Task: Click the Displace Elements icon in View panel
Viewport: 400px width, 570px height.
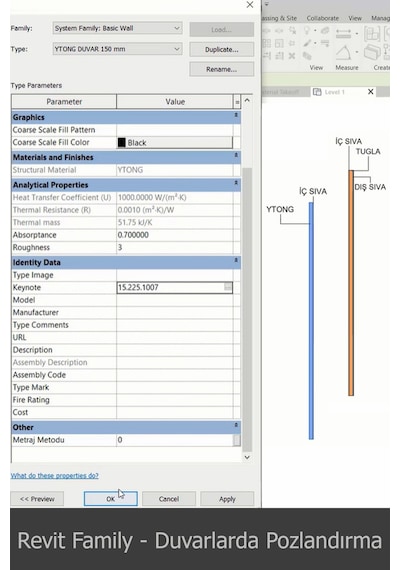Action: [325, 31]
